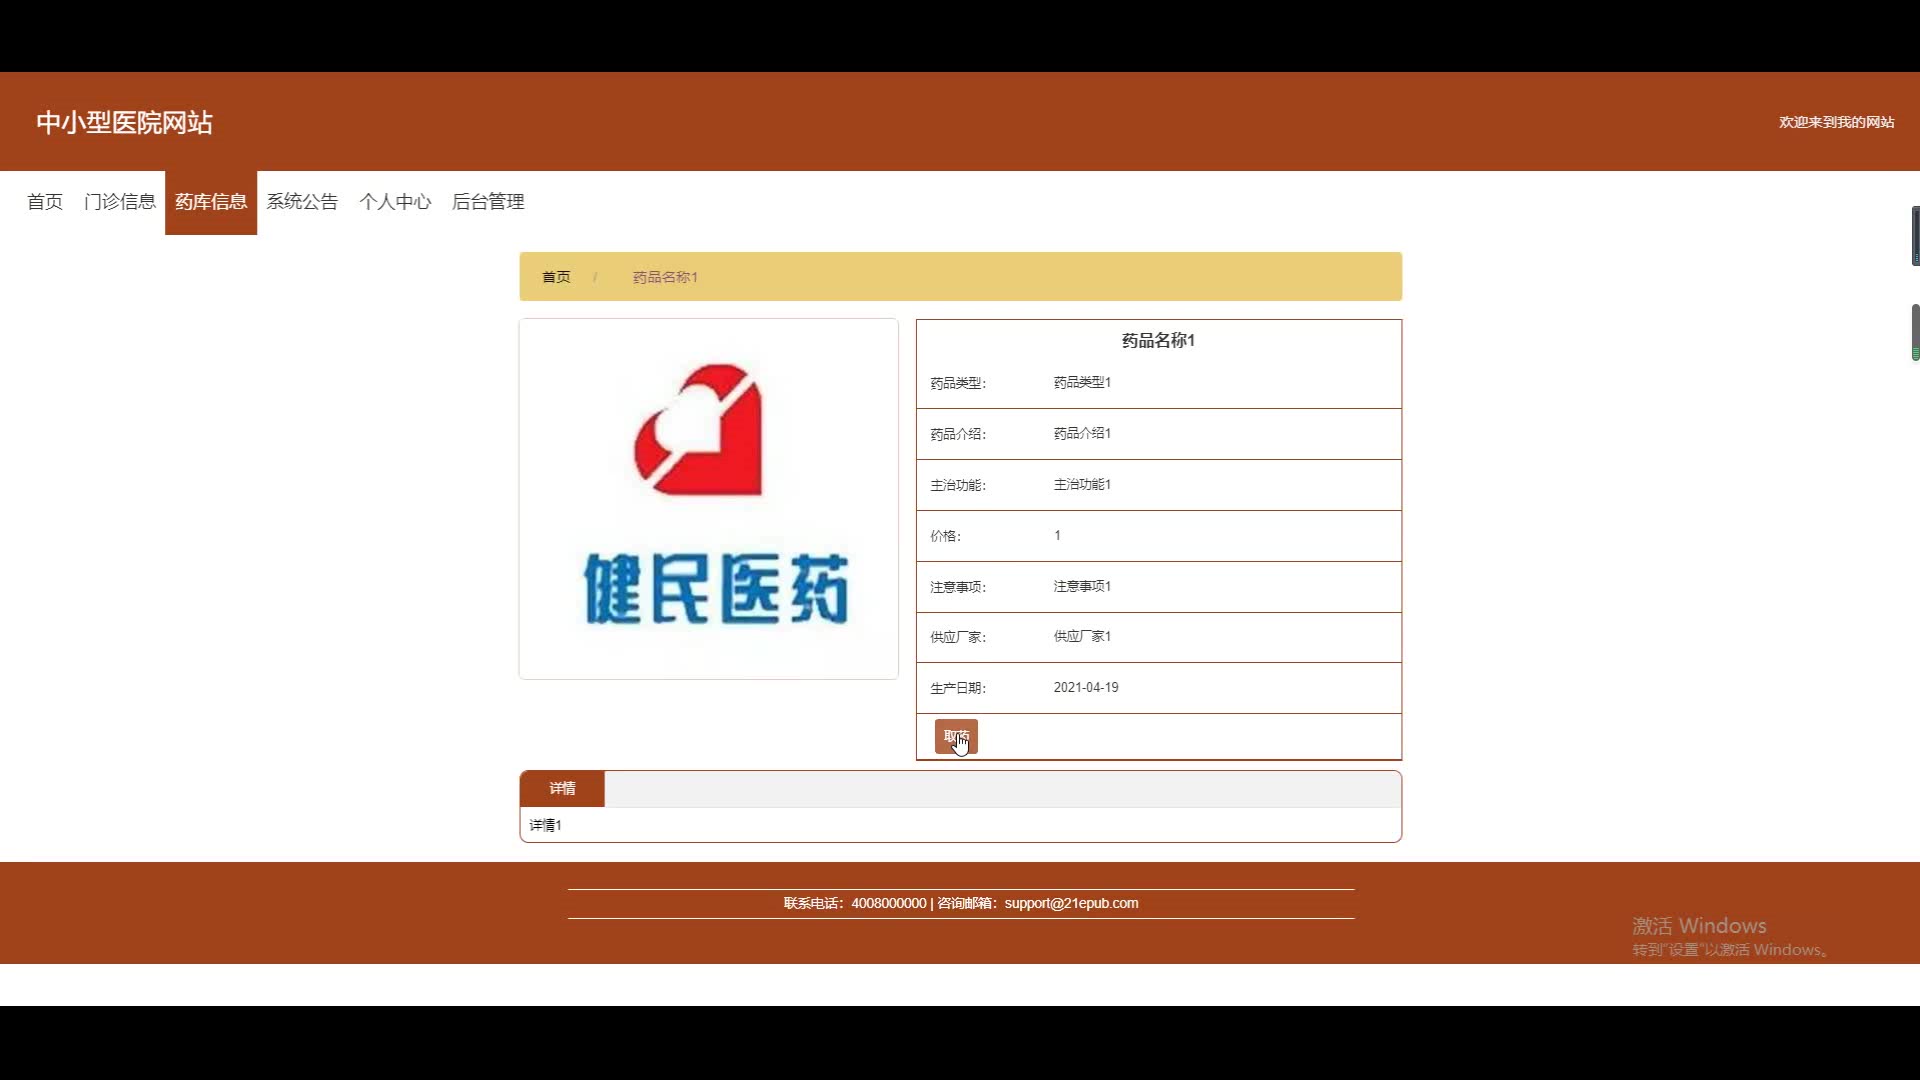
Task: Click the 健民医药 product image
Action: click(708, 499)
